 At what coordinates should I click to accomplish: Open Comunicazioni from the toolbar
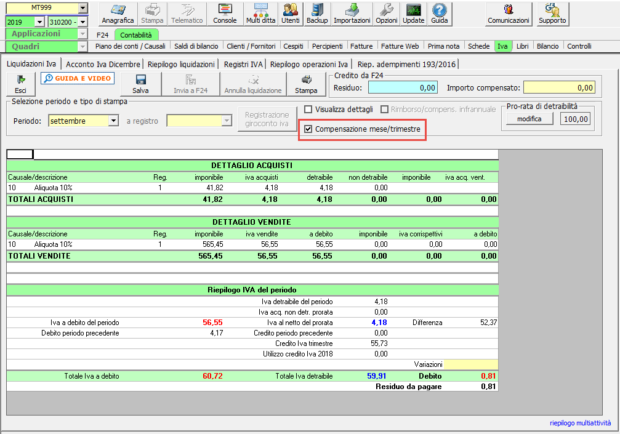click(508, 13)
